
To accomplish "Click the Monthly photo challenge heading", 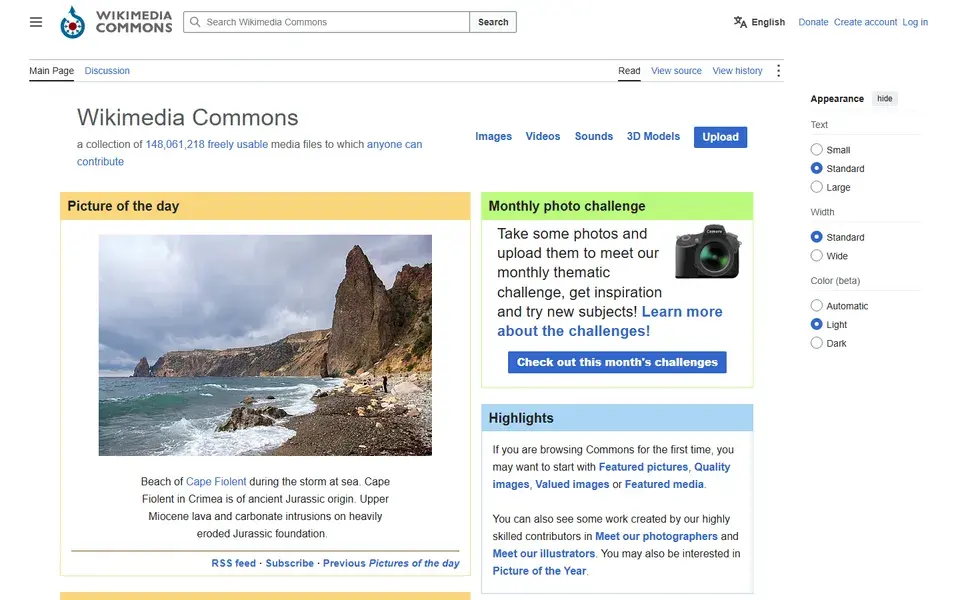I will pos(567,206).
